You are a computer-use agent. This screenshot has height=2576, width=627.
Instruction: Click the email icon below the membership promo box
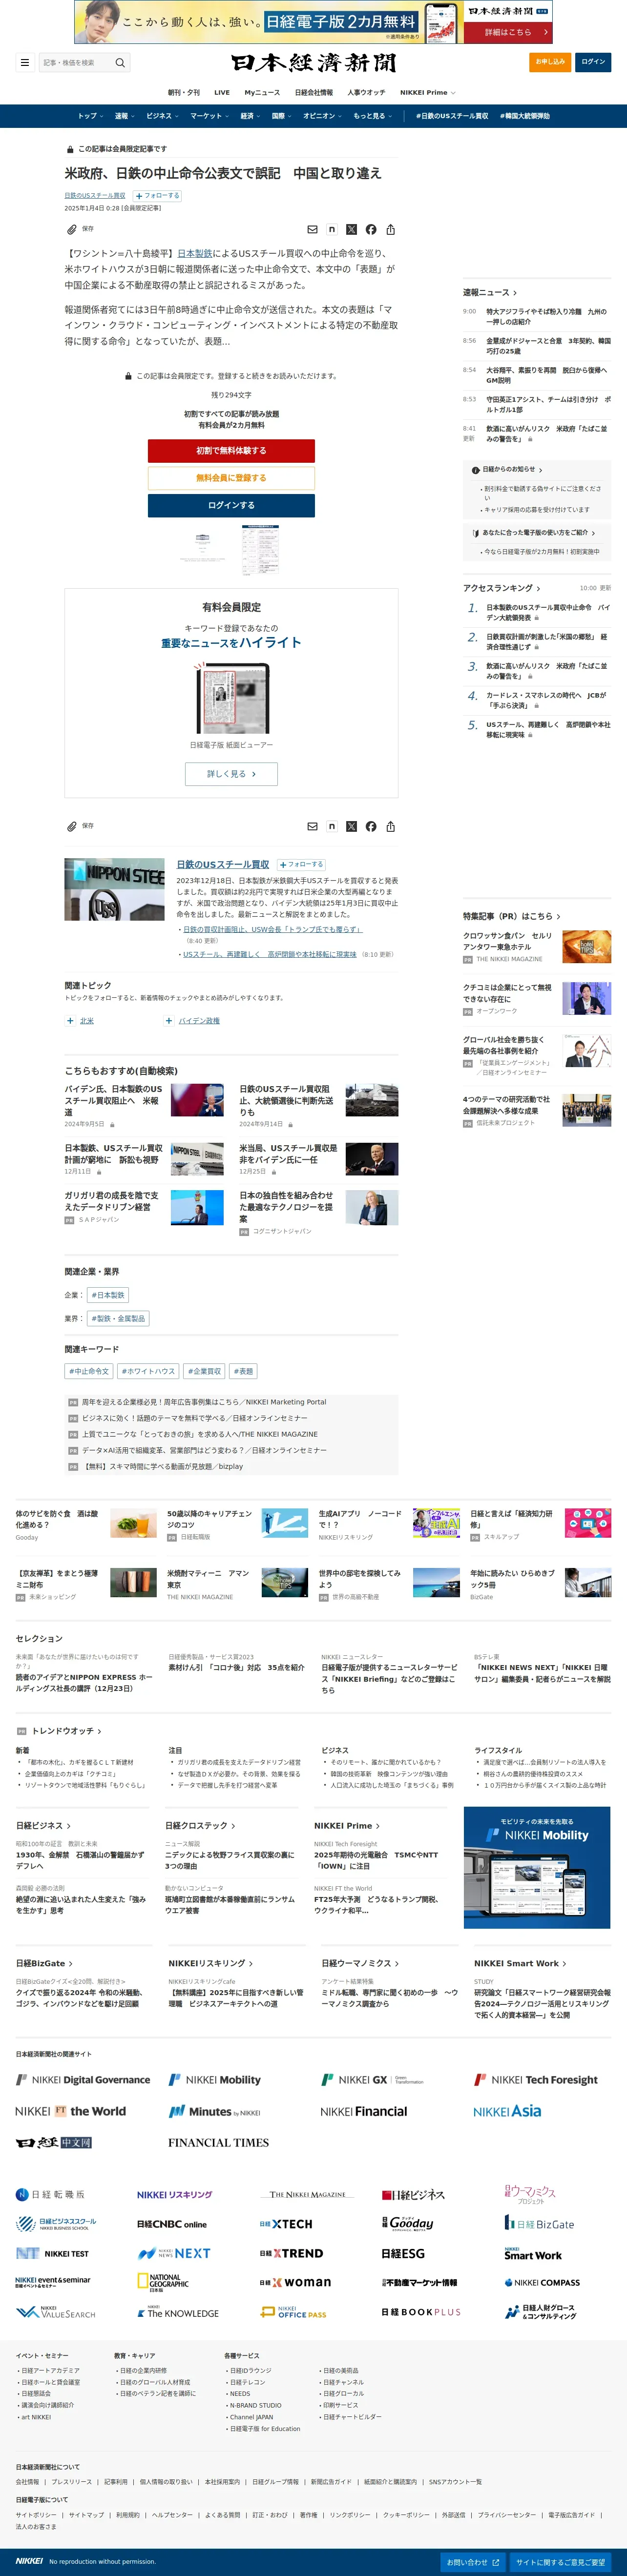coord(313,826)
